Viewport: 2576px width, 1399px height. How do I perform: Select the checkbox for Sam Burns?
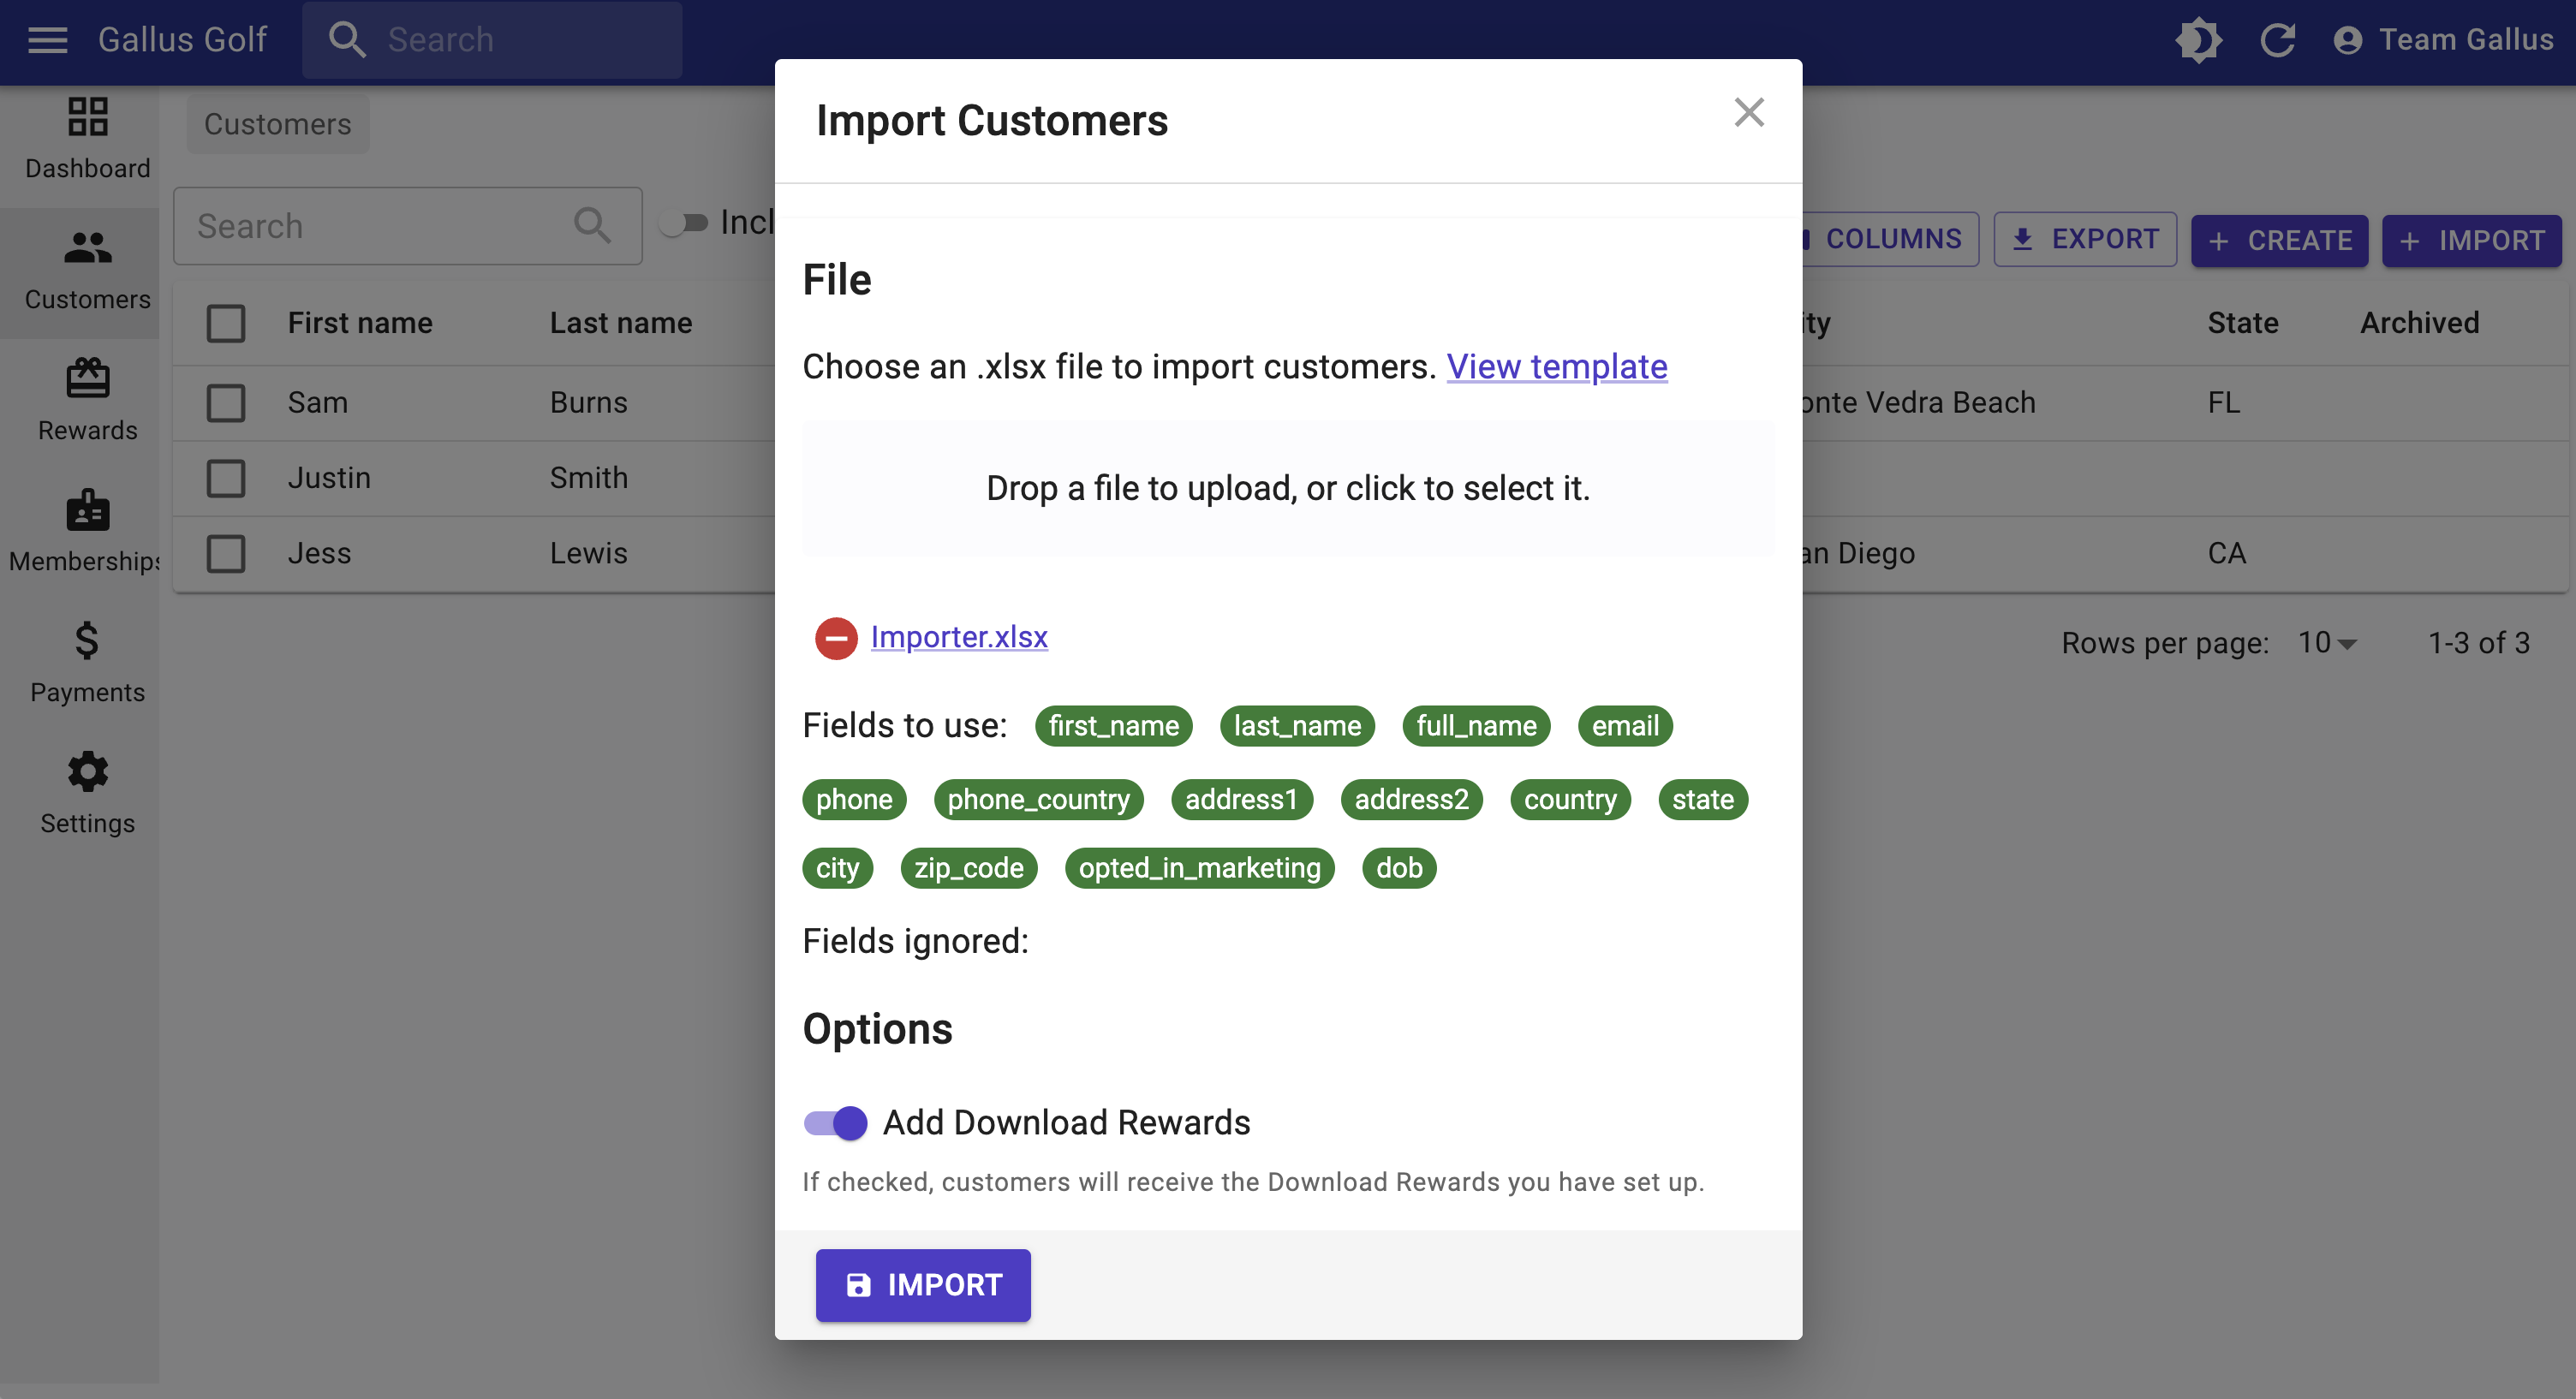click(x=226, y=403)
